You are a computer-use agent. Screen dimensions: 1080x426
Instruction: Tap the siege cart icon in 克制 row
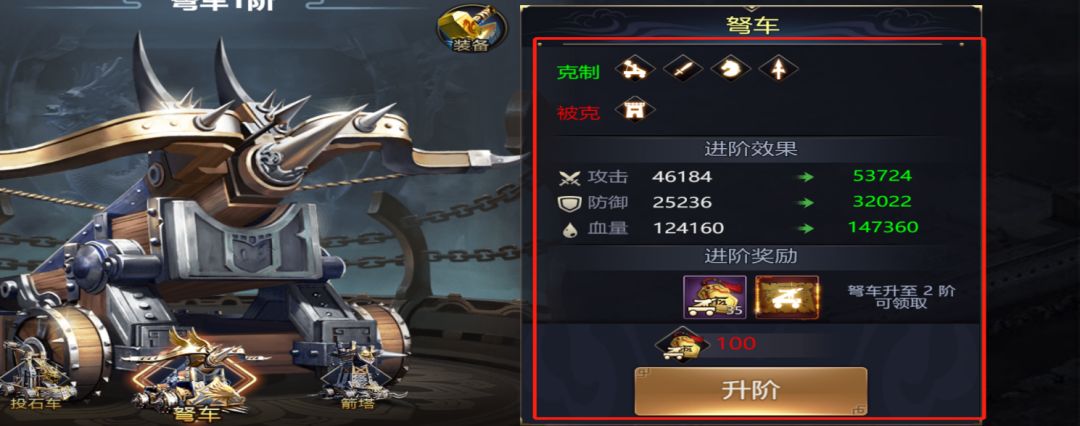[634, 69]
